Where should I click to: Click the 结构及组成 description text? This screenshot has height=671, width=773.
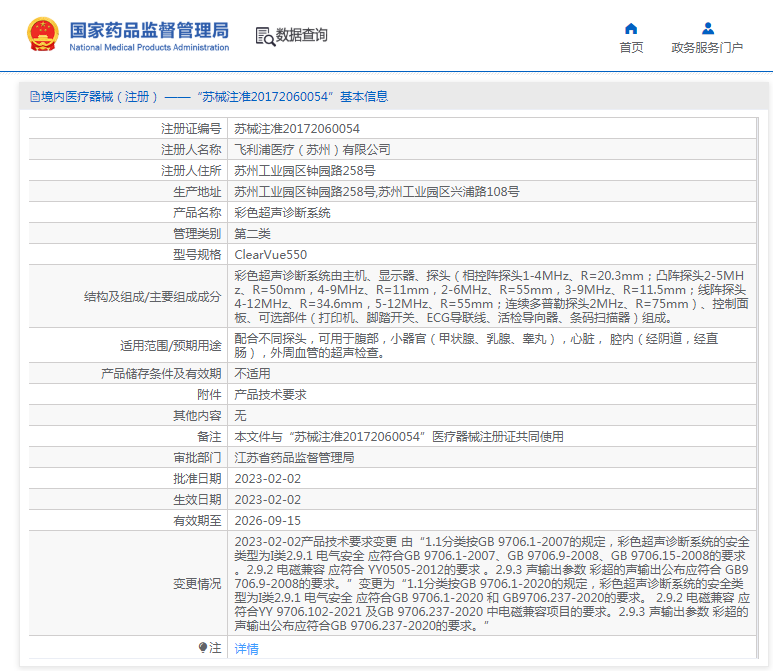(x=492, y=296)
